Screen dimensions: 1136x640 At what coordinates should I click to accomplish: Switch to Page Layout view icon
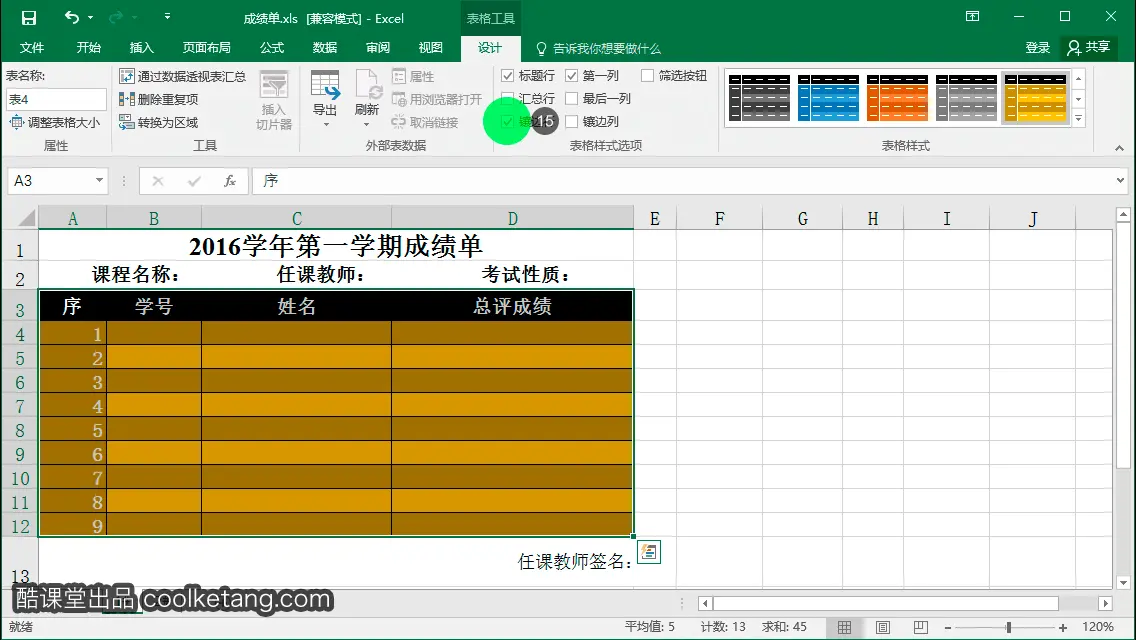click(x=882, y=627)
